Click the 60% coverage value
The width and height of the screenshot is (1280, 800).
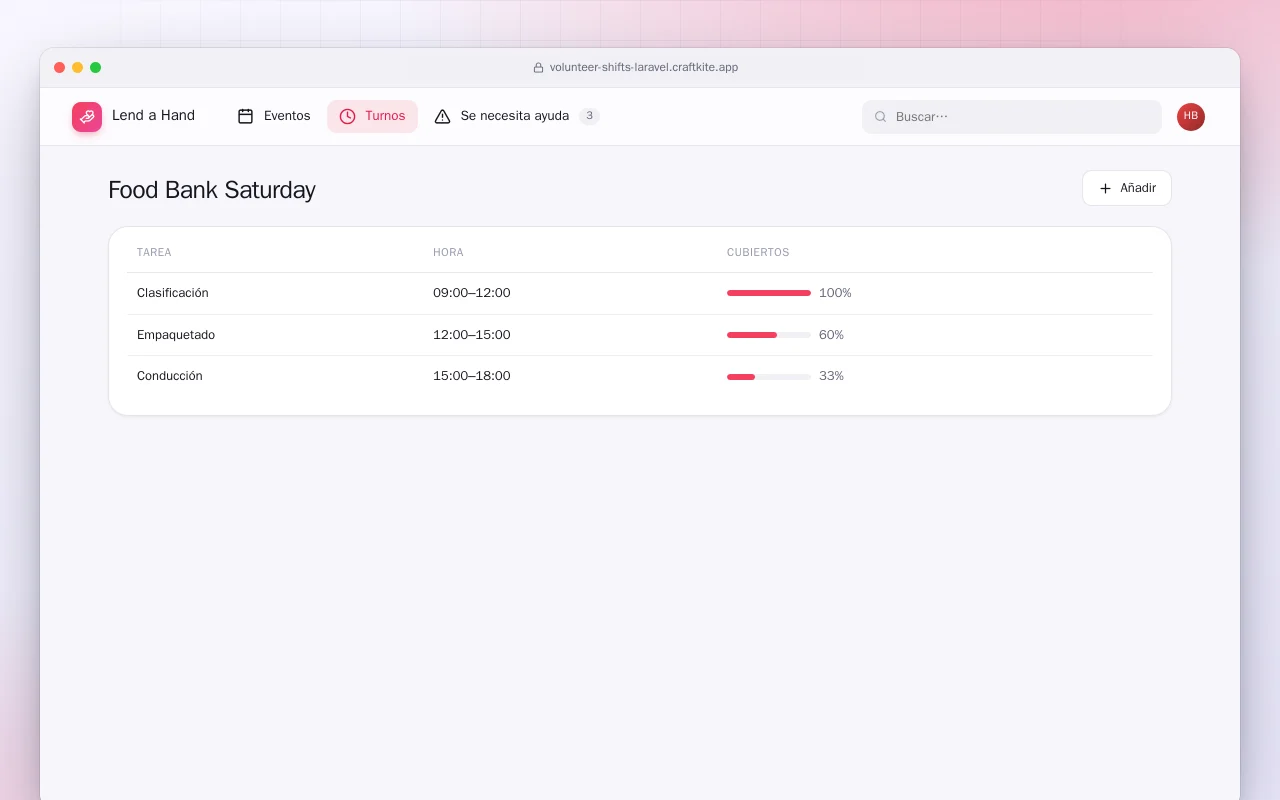click(x=831, y=335)
